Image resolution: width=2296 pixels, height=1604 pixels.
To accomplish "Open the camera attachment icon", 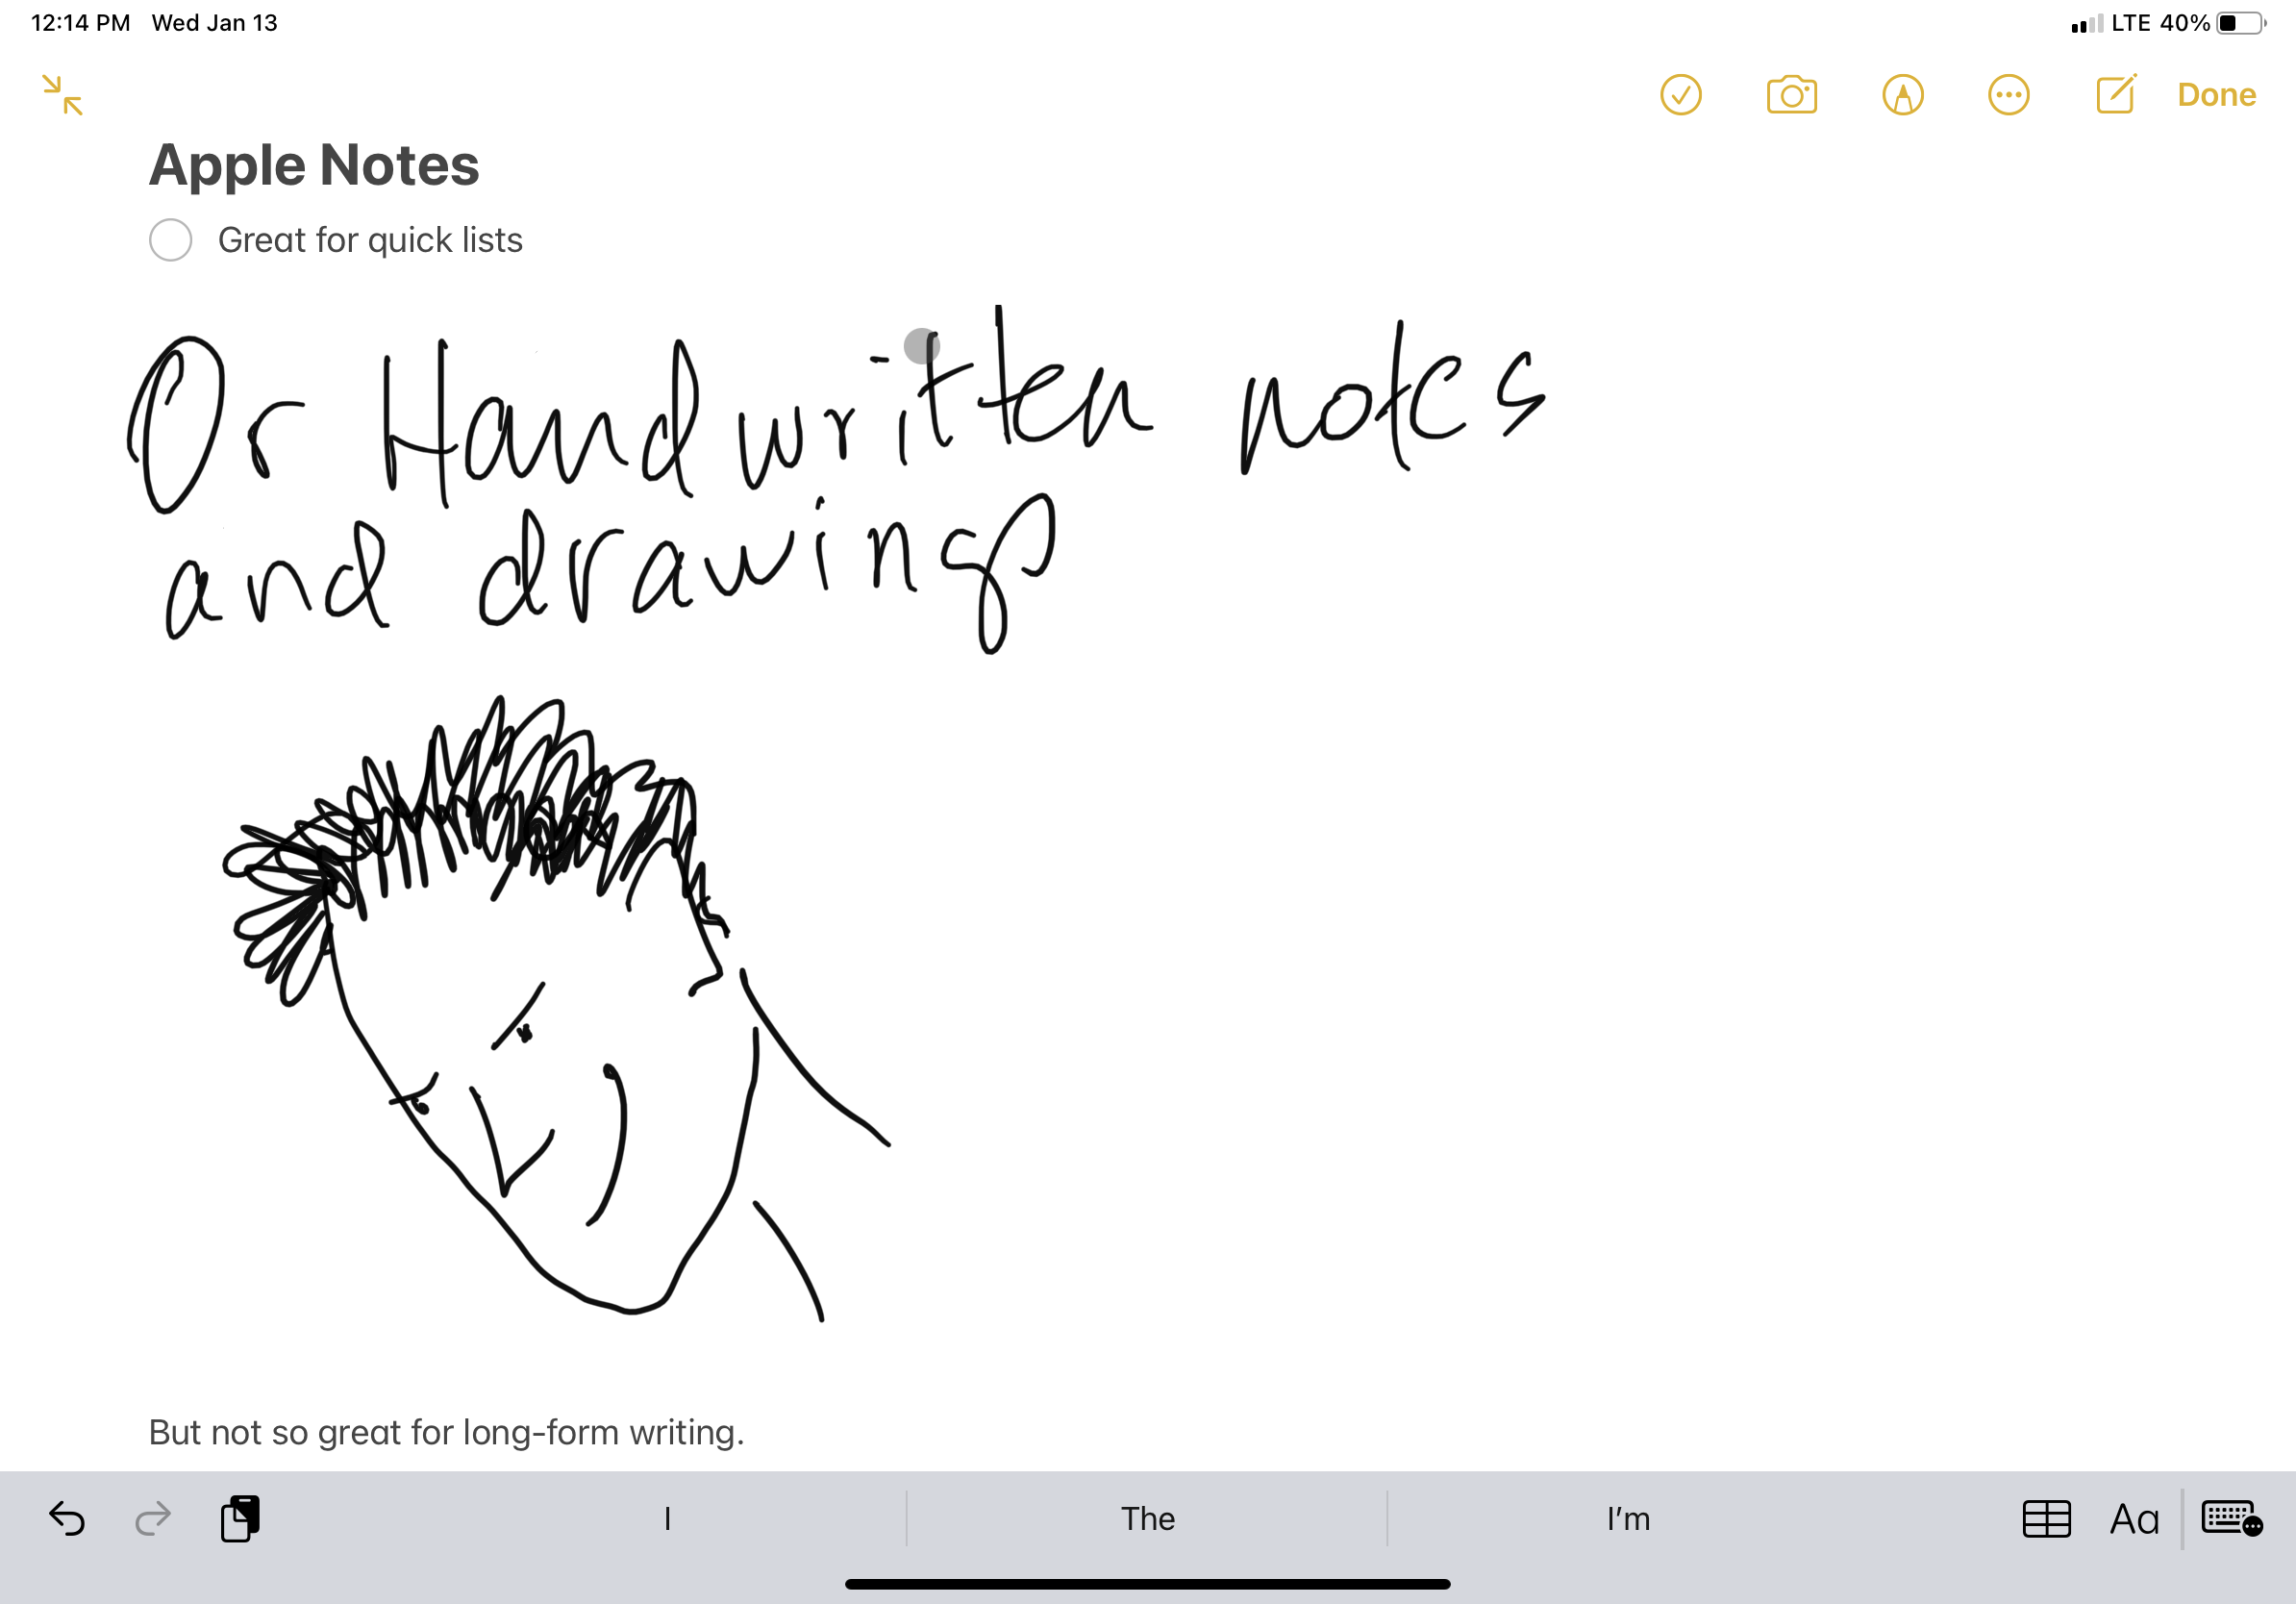I will tap(1791, 95).
